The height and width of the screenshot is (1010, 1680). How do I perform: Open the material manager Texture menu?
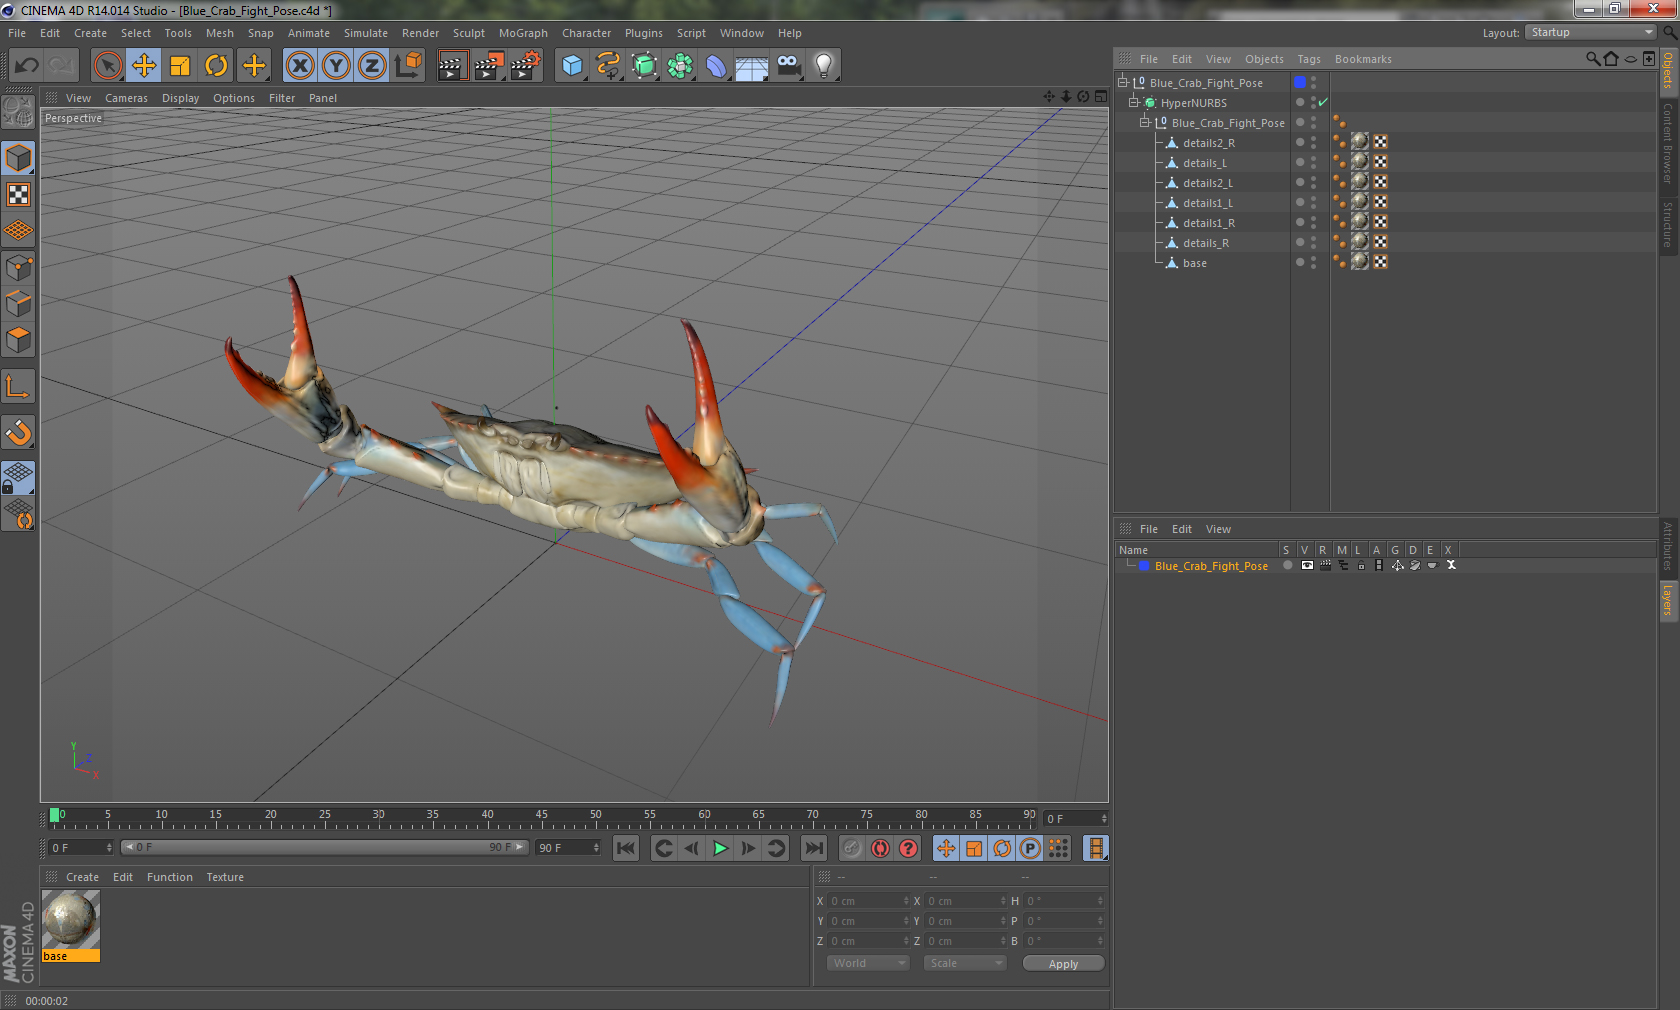click(x=225, y=877)
